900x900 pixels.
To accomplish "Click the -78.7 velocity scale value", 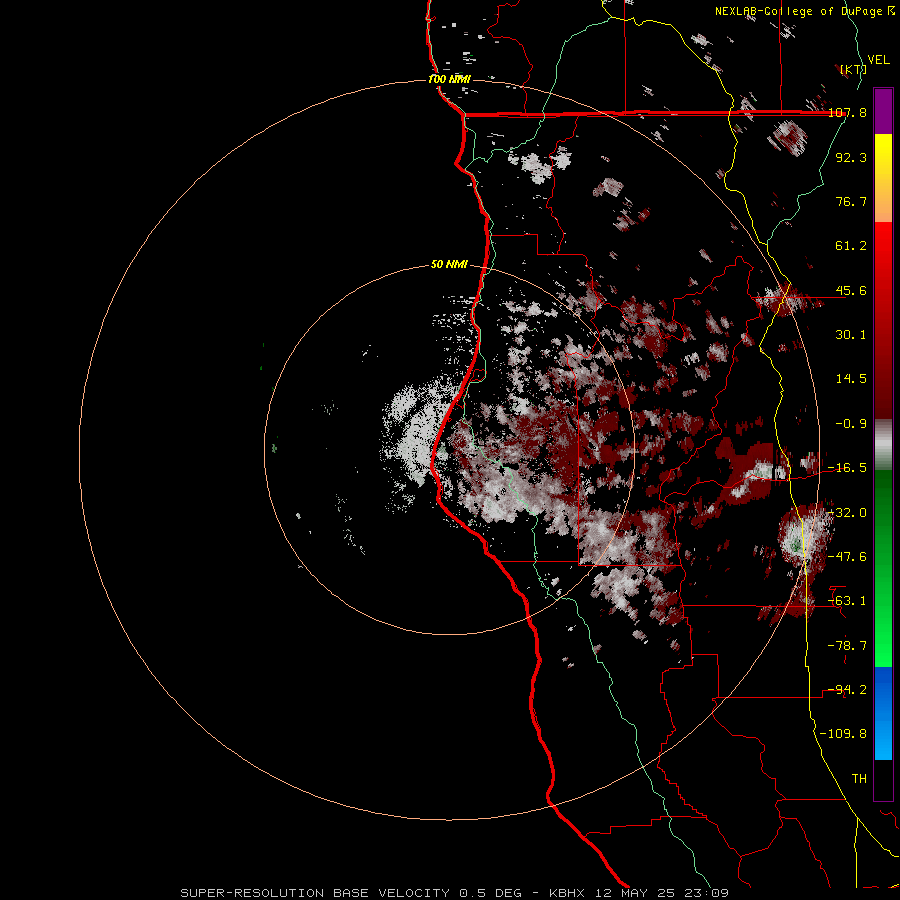I will (x=847, y=646).
